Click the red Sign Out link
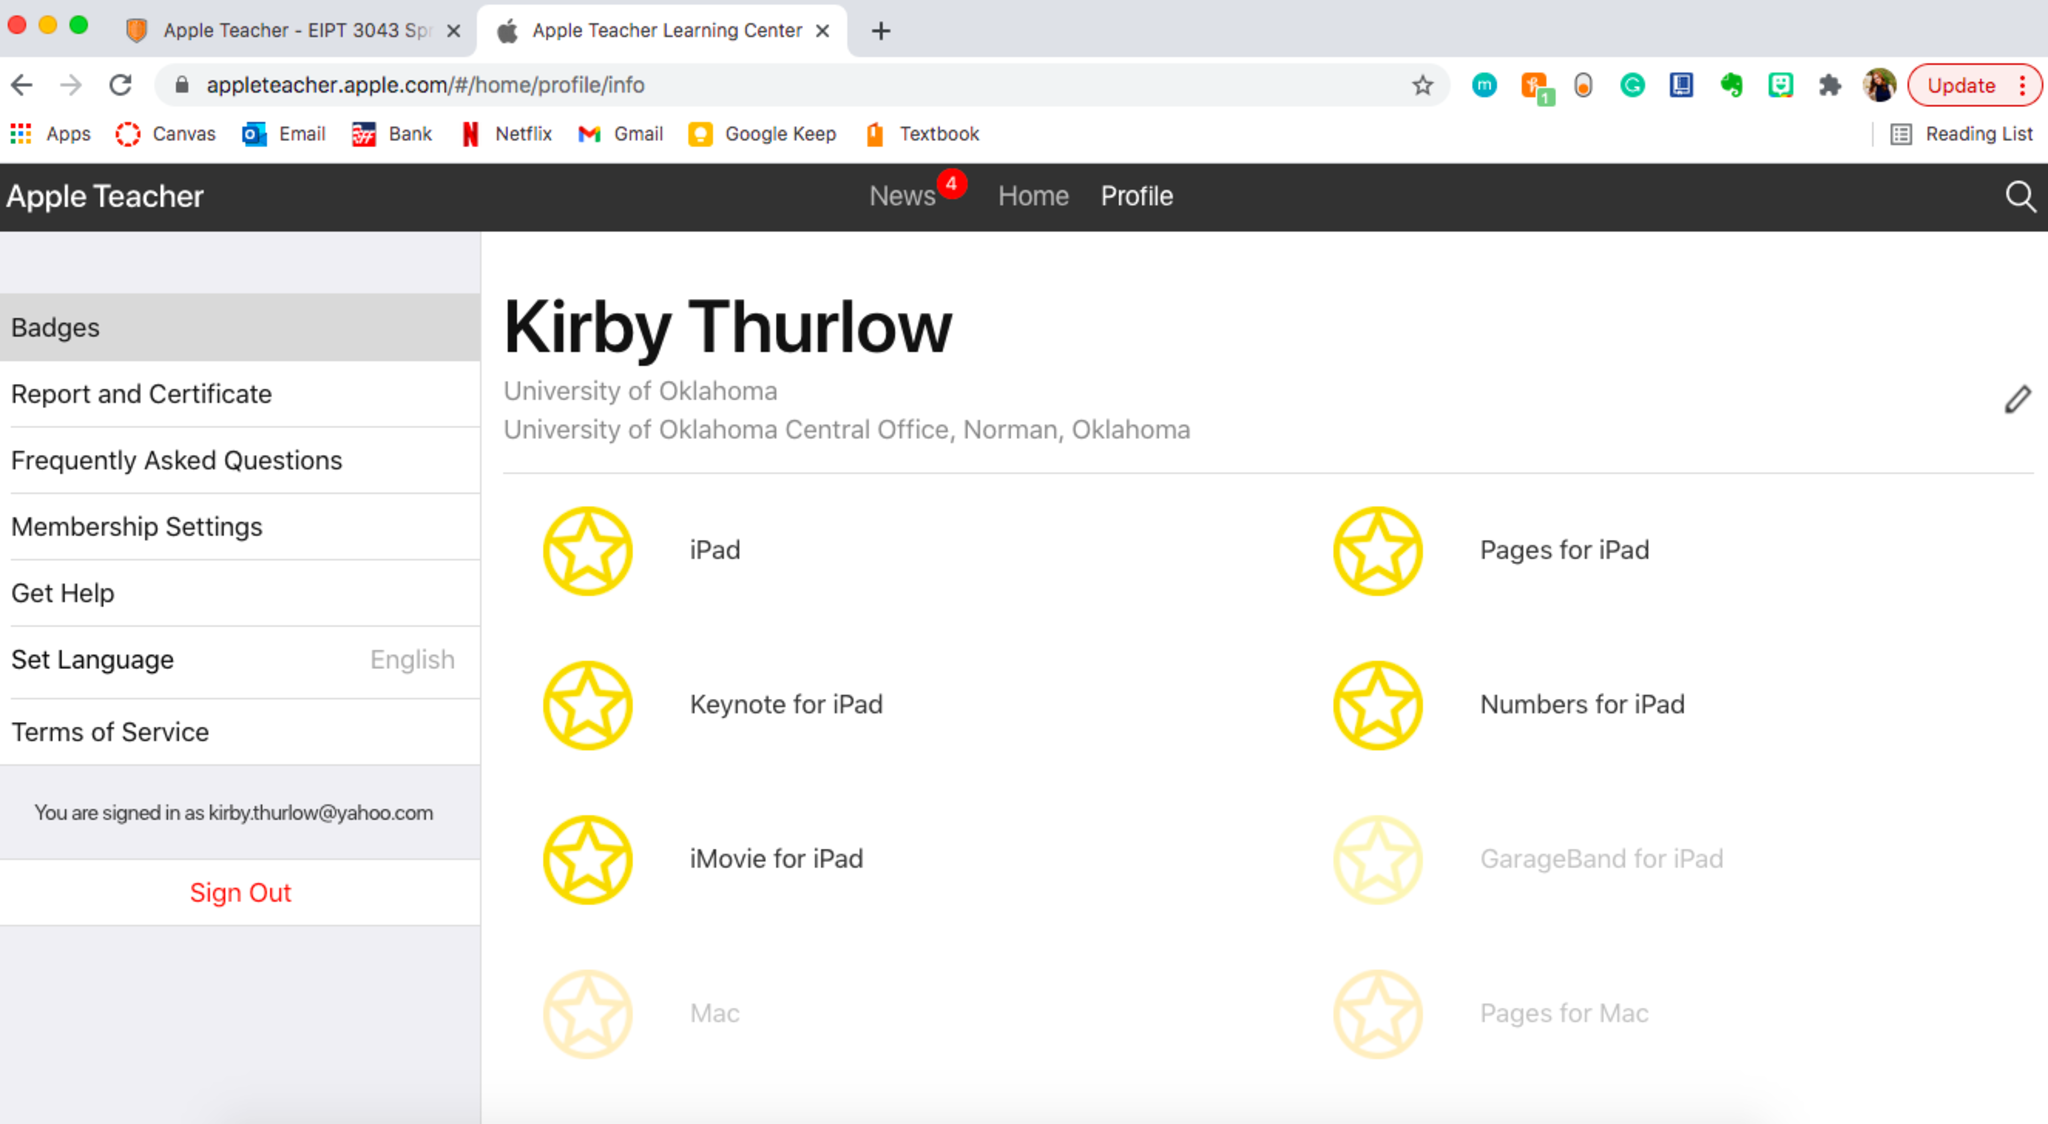This screenshot has width=2048, height=1124. (240, 892)
